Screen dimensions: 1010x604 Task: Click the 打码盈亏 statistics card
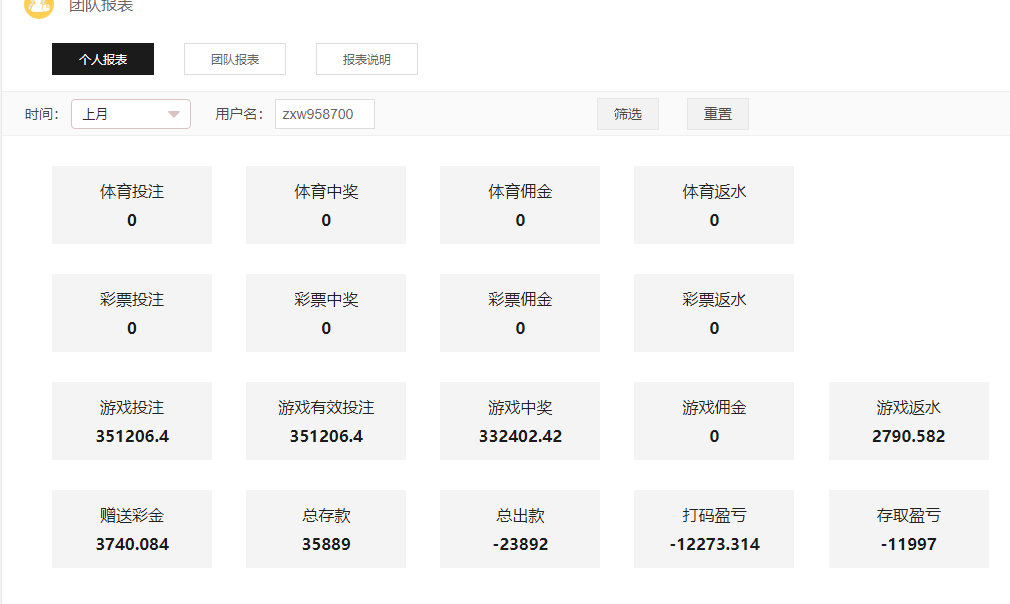click(714, 529)
